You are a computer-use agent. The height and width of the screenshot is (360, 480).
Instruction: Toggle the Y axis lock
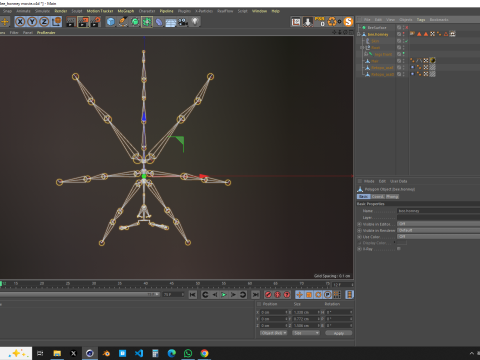[32, 22]
